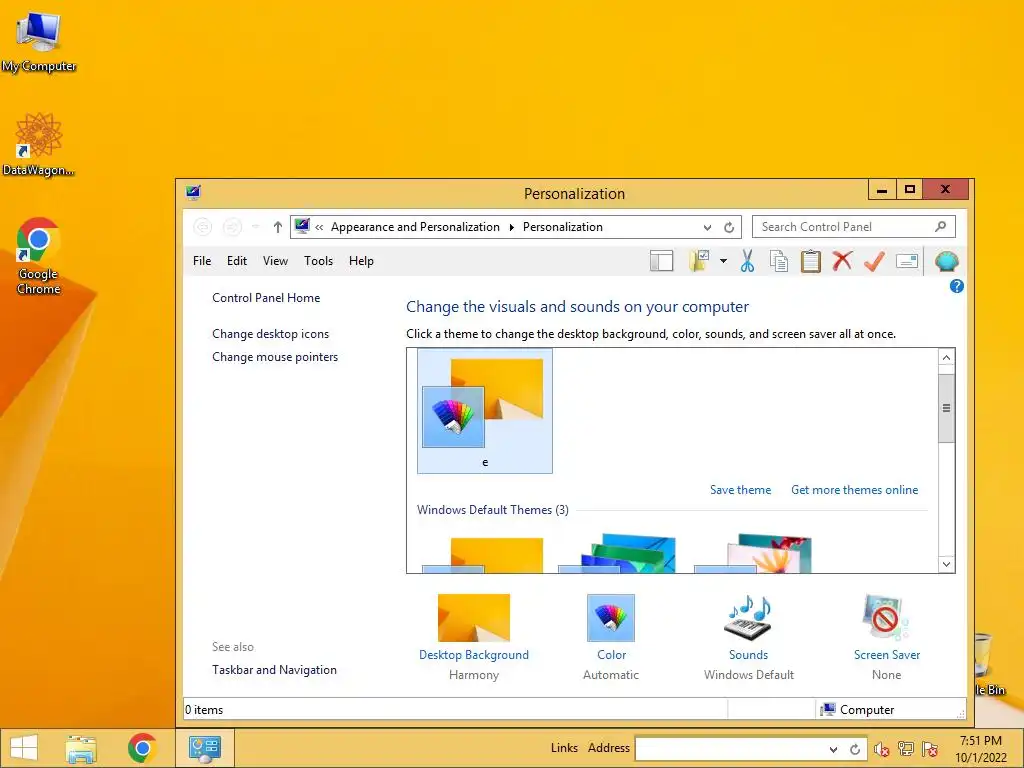The image size is (1024, 768).
Task: Open File Explorer from the taskbar
Action: pyautogui.click(x=81, y=748)
